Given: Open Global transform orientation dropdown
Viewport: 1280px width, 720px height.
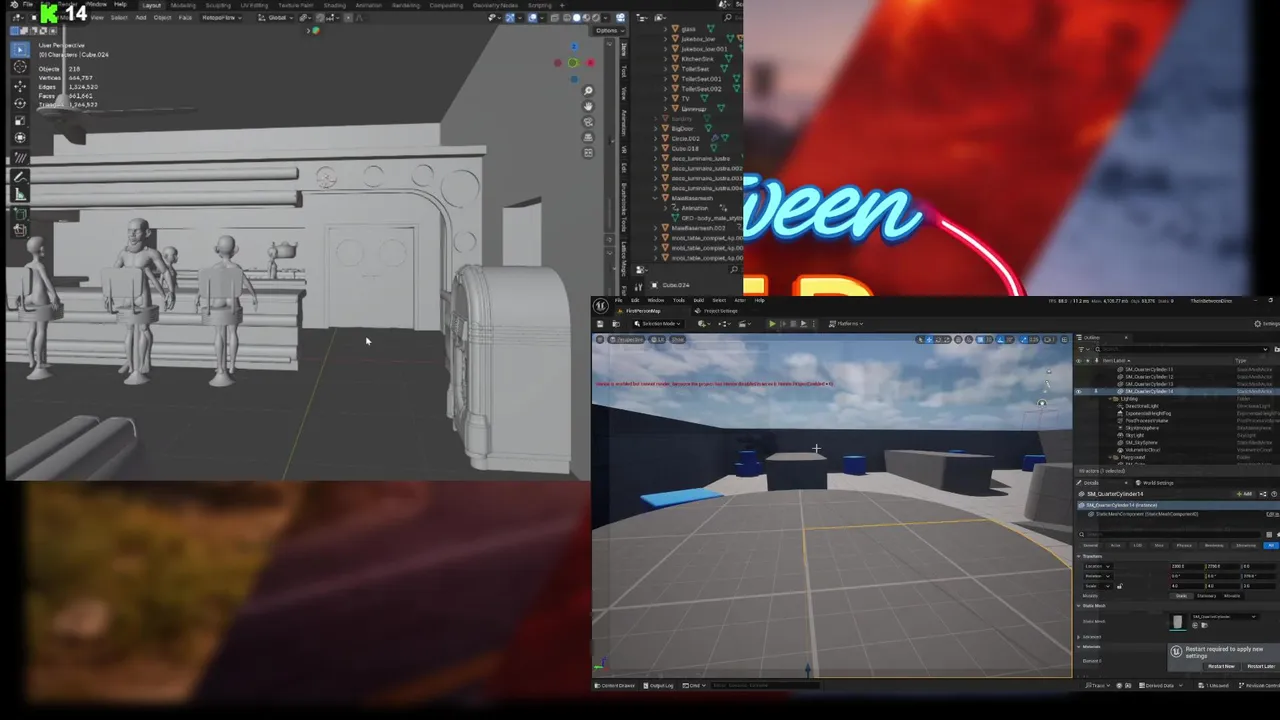Looking at the screenshot, I should 276,17.
